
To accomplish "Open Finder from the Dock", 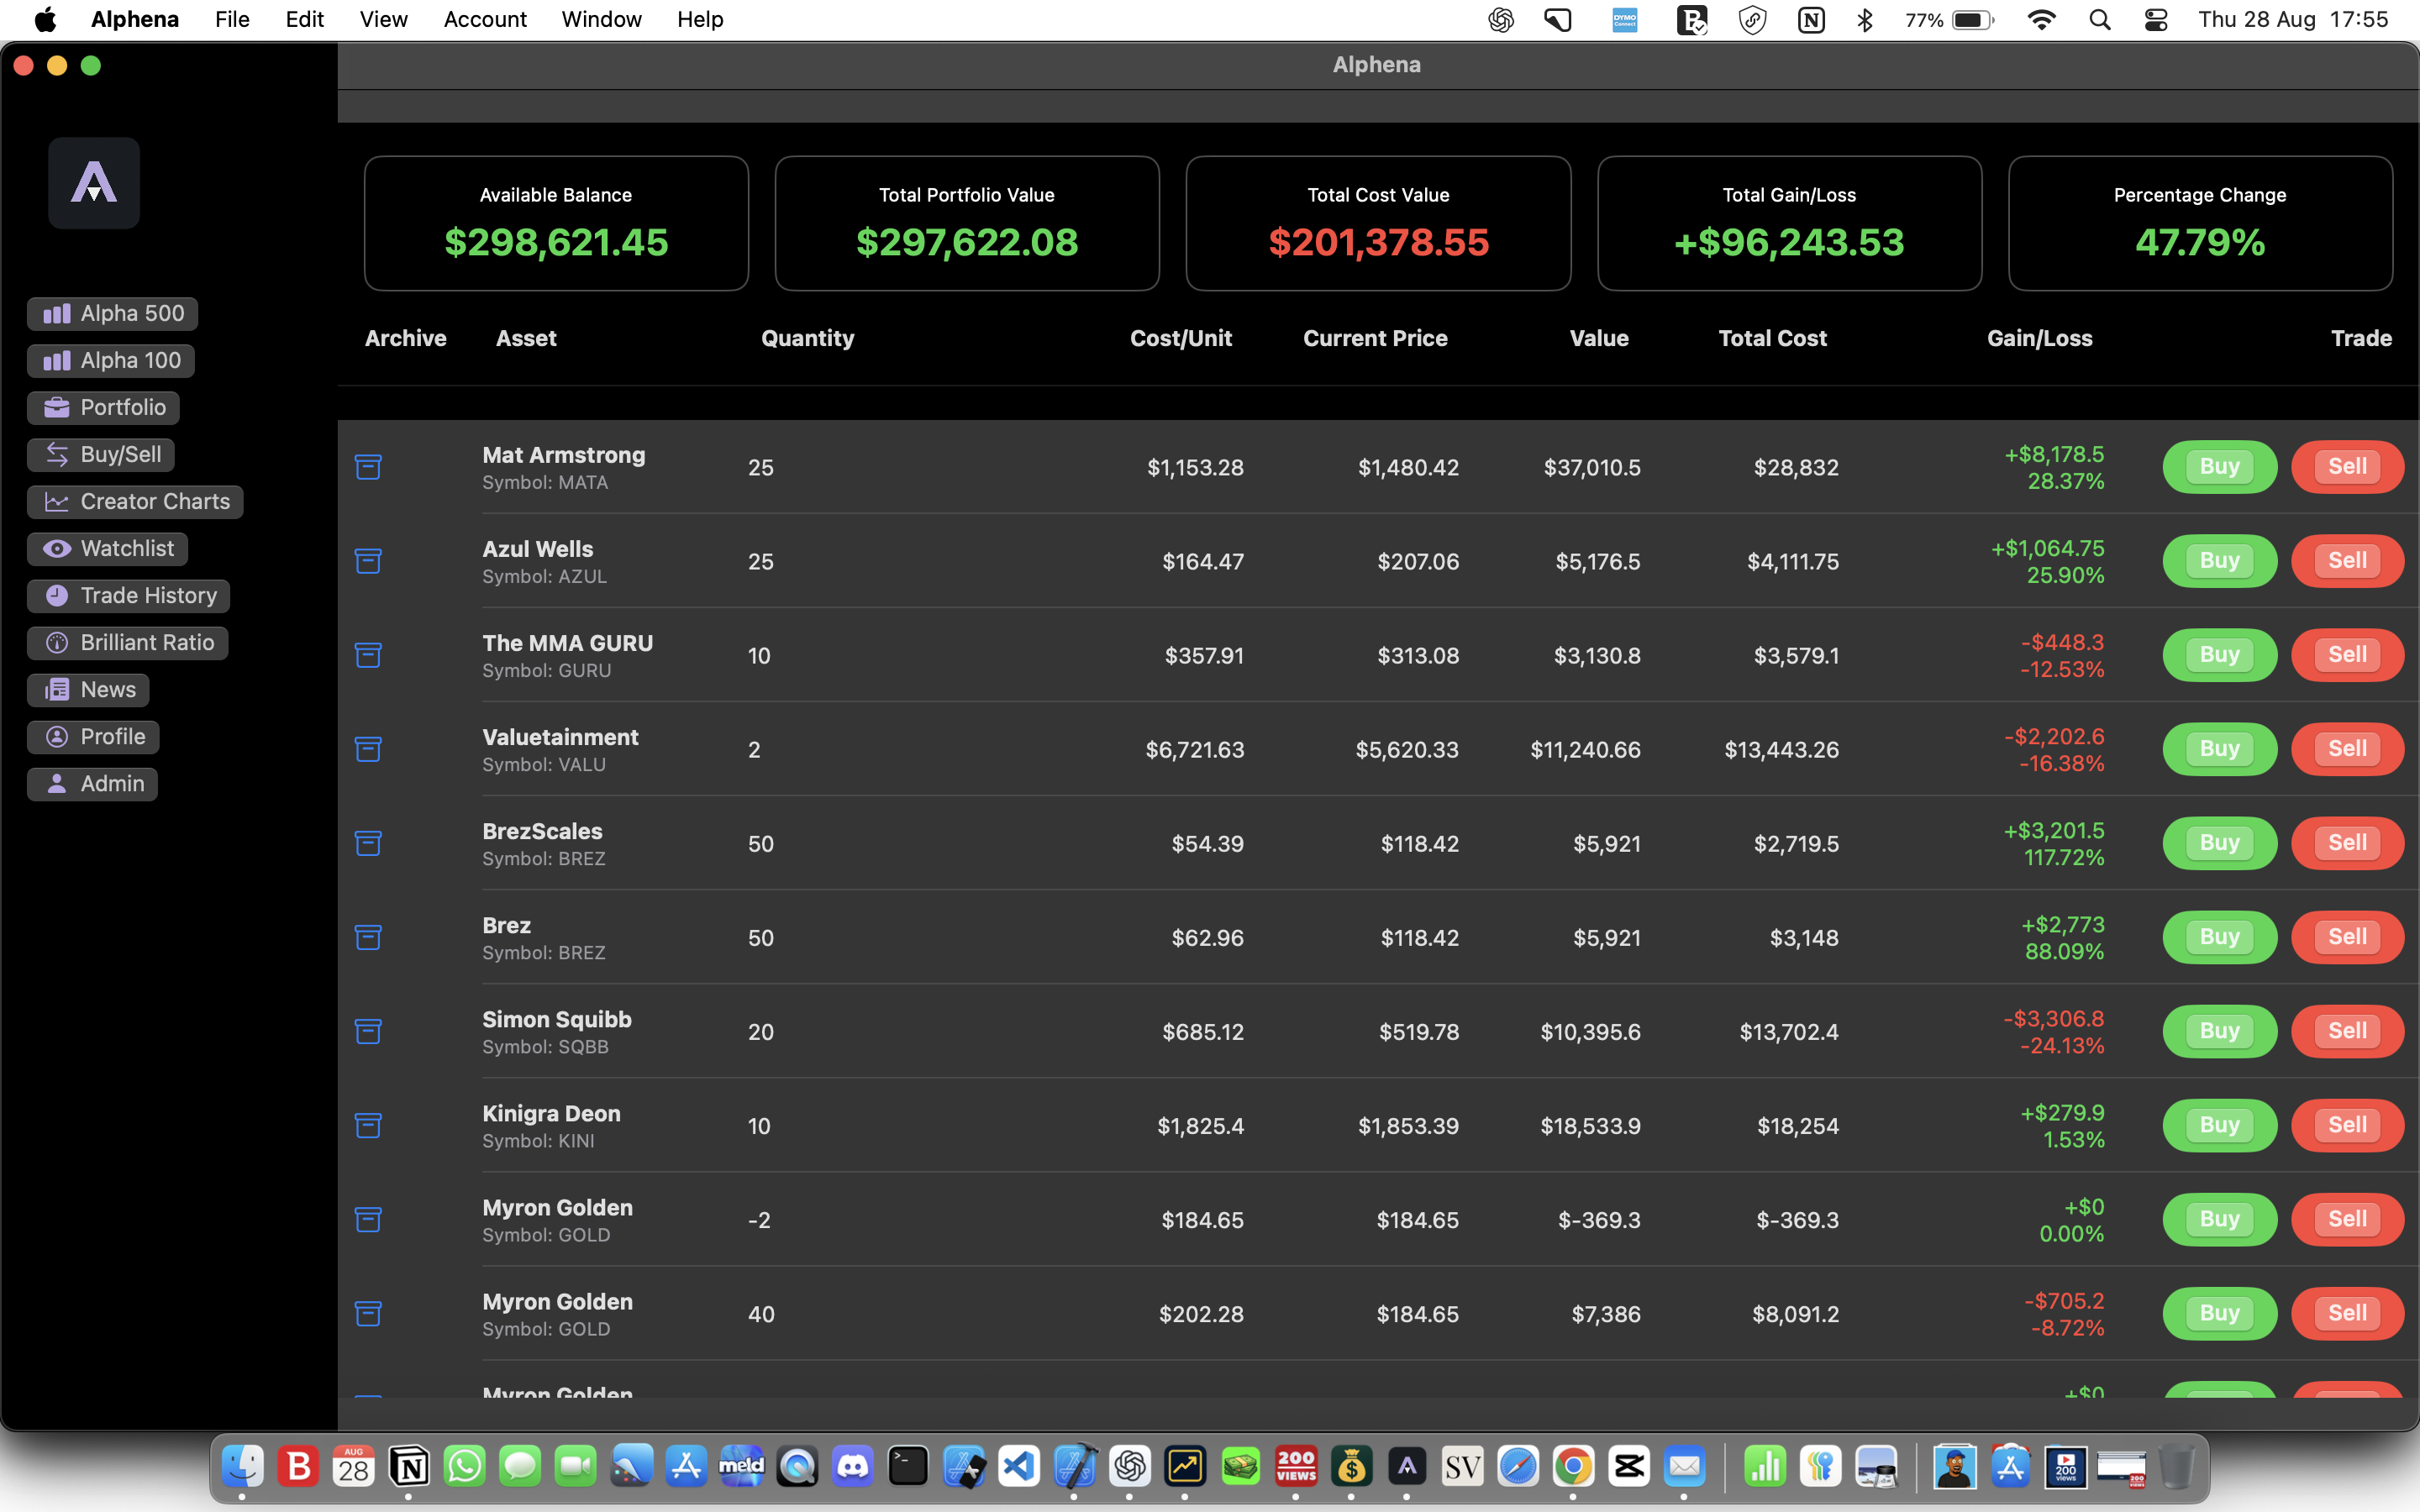I will click(242, 1467).
